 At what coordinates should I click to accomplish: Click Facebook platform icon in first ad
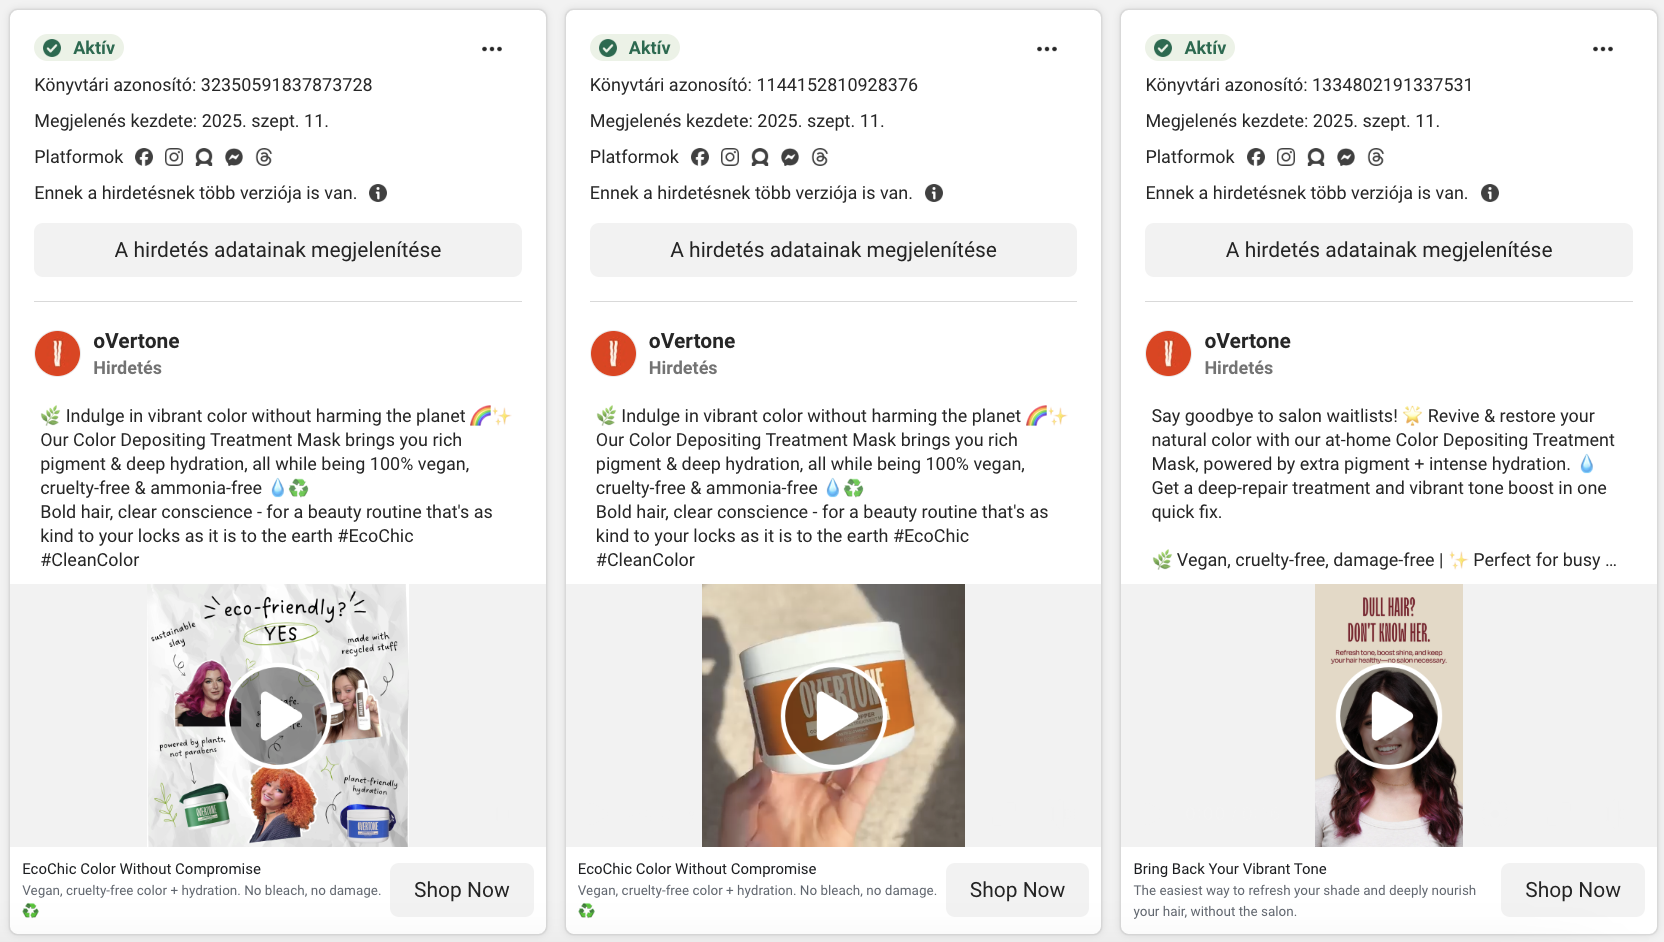(144, 157)
